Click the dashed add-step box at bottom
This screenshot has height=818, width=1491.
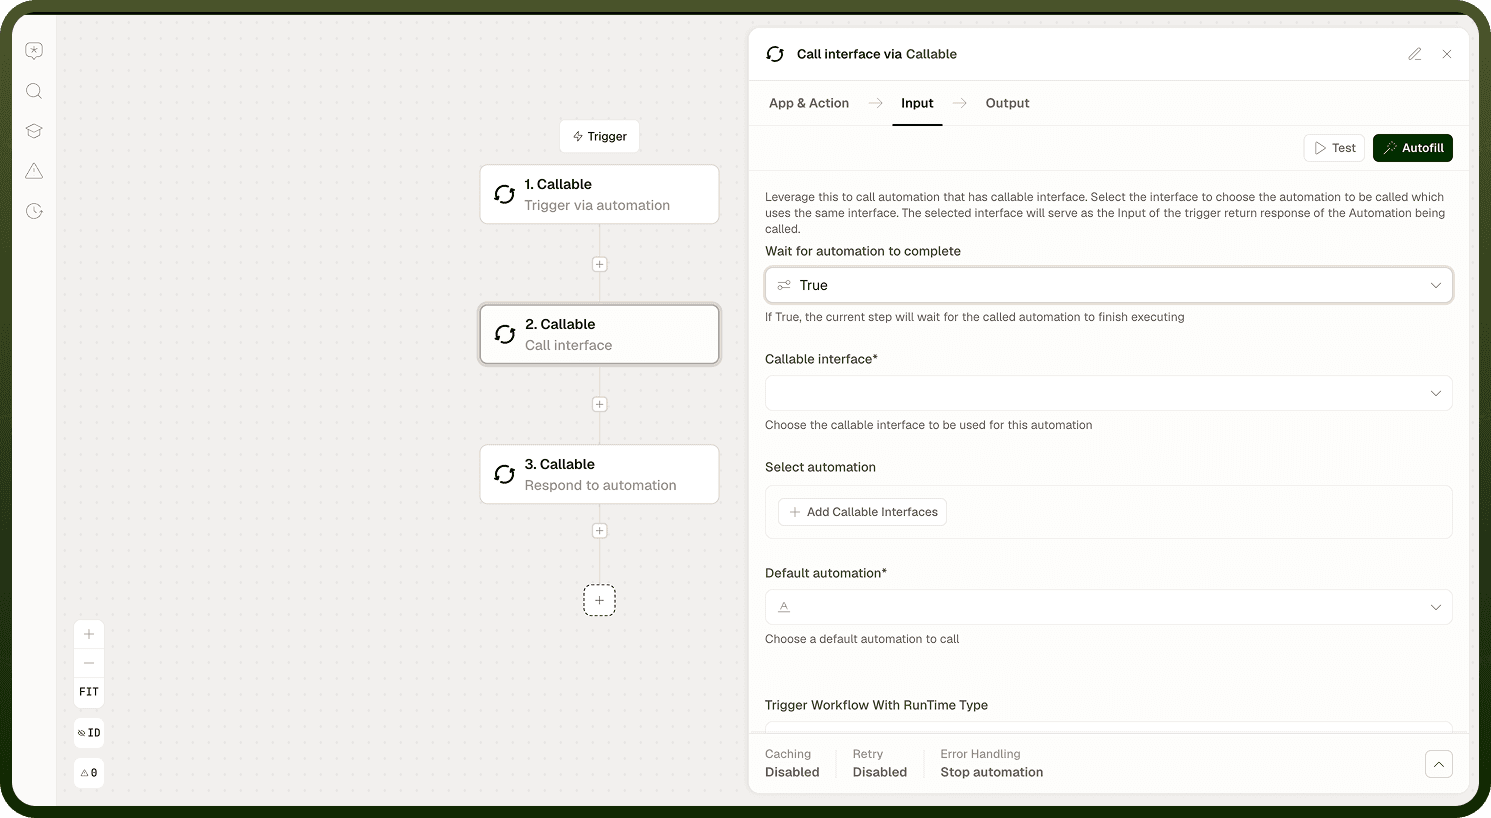599,600
